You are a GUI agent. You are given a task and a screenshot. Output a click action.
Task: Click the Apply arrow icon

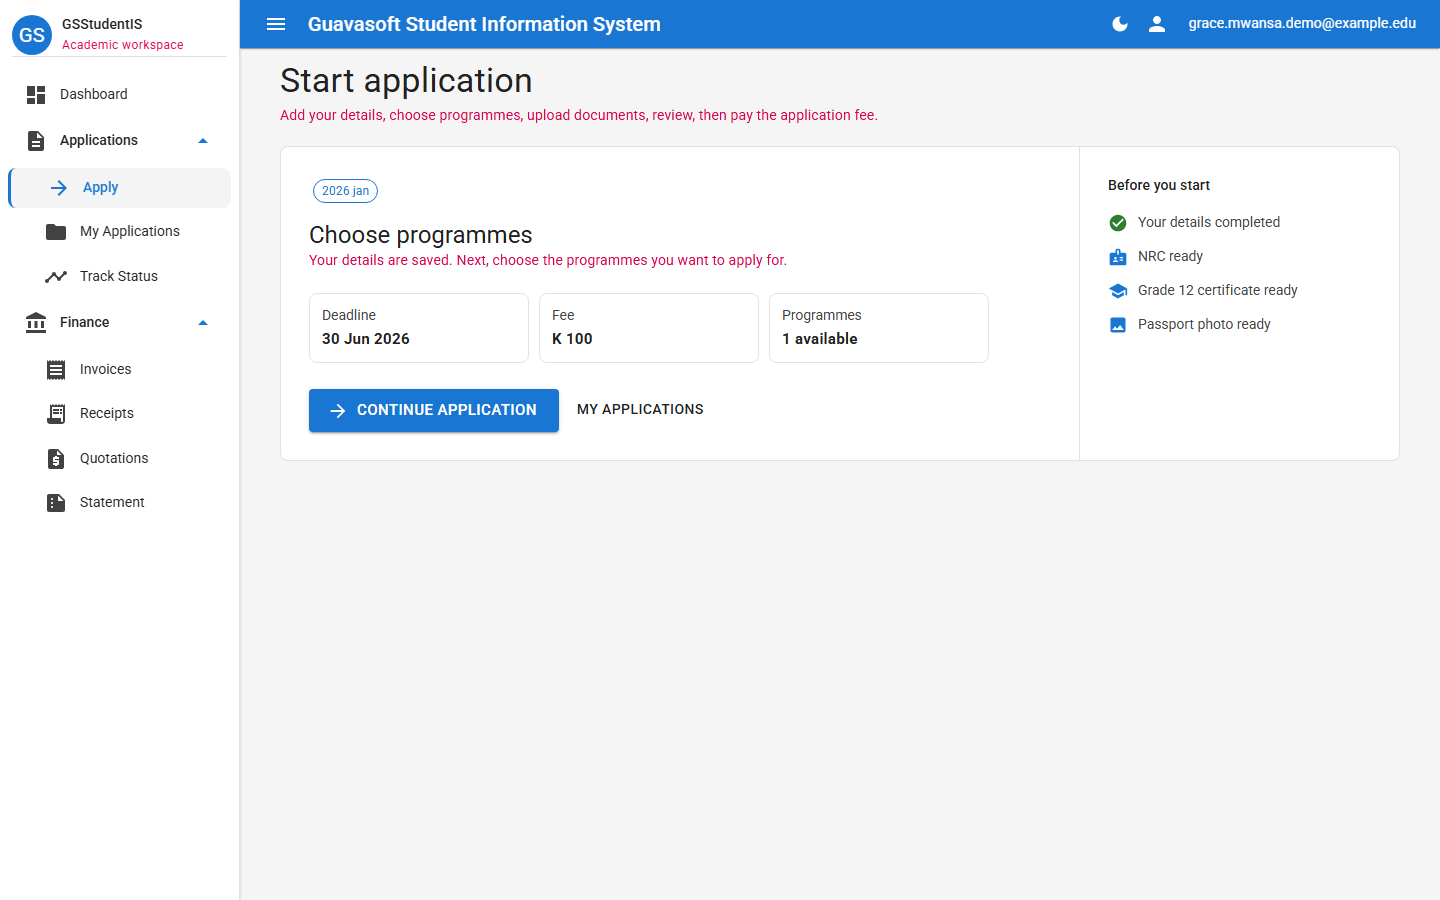(59, 188)
